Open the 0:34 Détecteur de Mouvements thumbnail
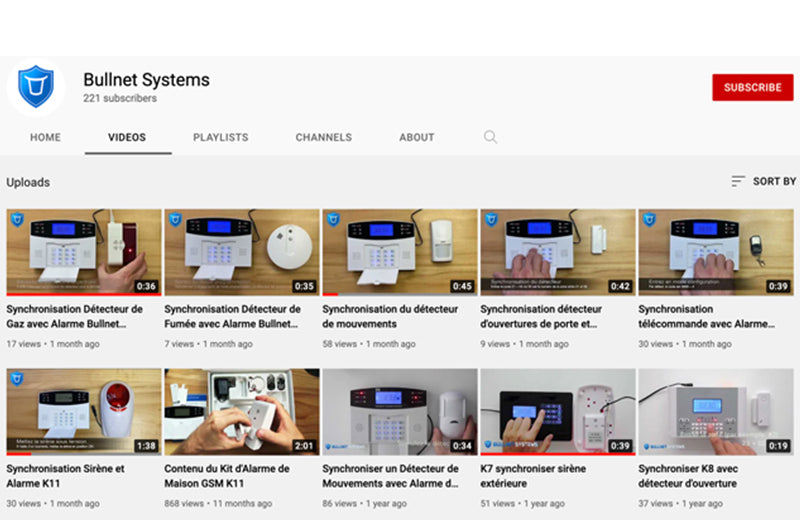The height and width of the screenshot is (520, 800). click(x=399, y=411)
